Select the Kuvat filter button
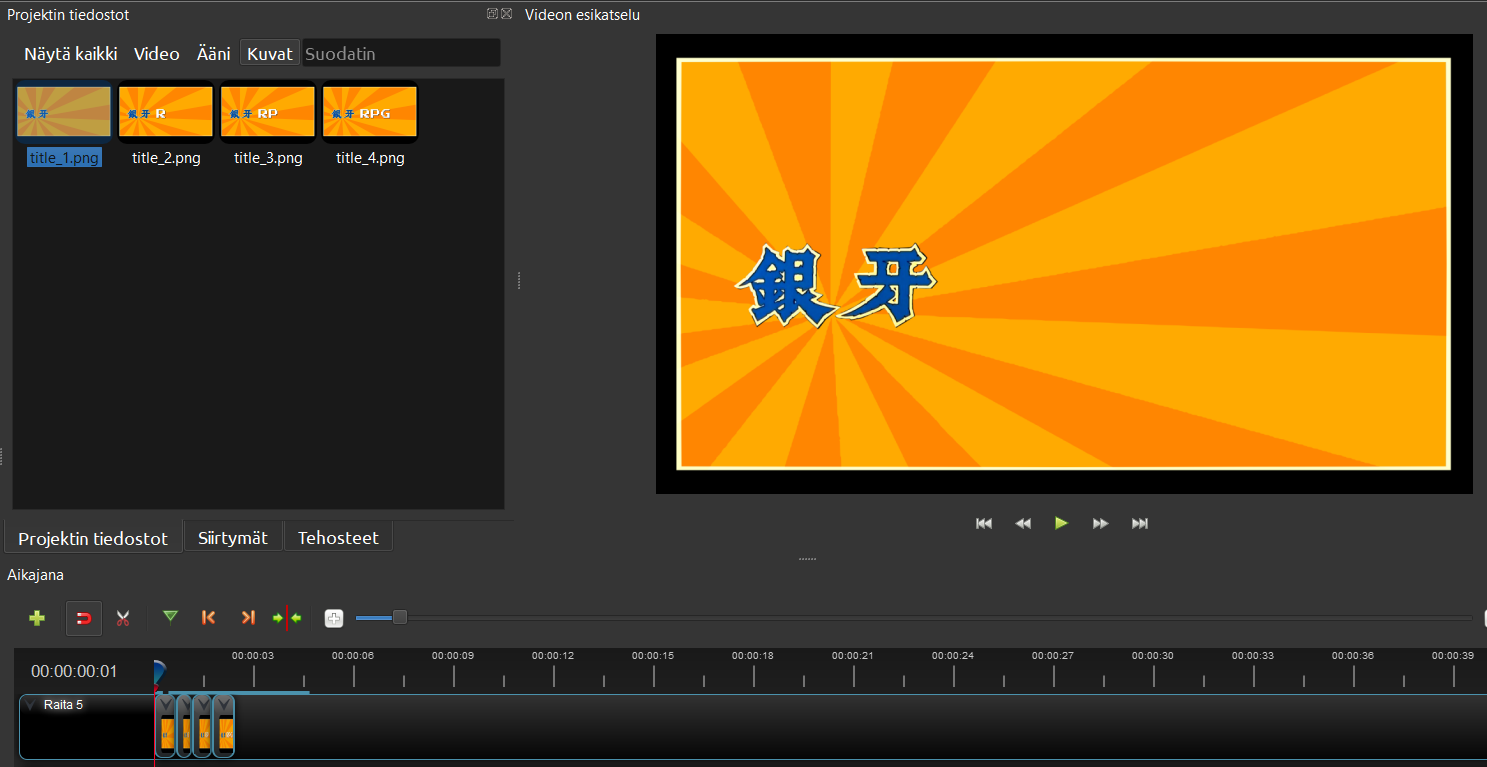The width and height of the screenshot is (1487, 767). coord(270,54)
